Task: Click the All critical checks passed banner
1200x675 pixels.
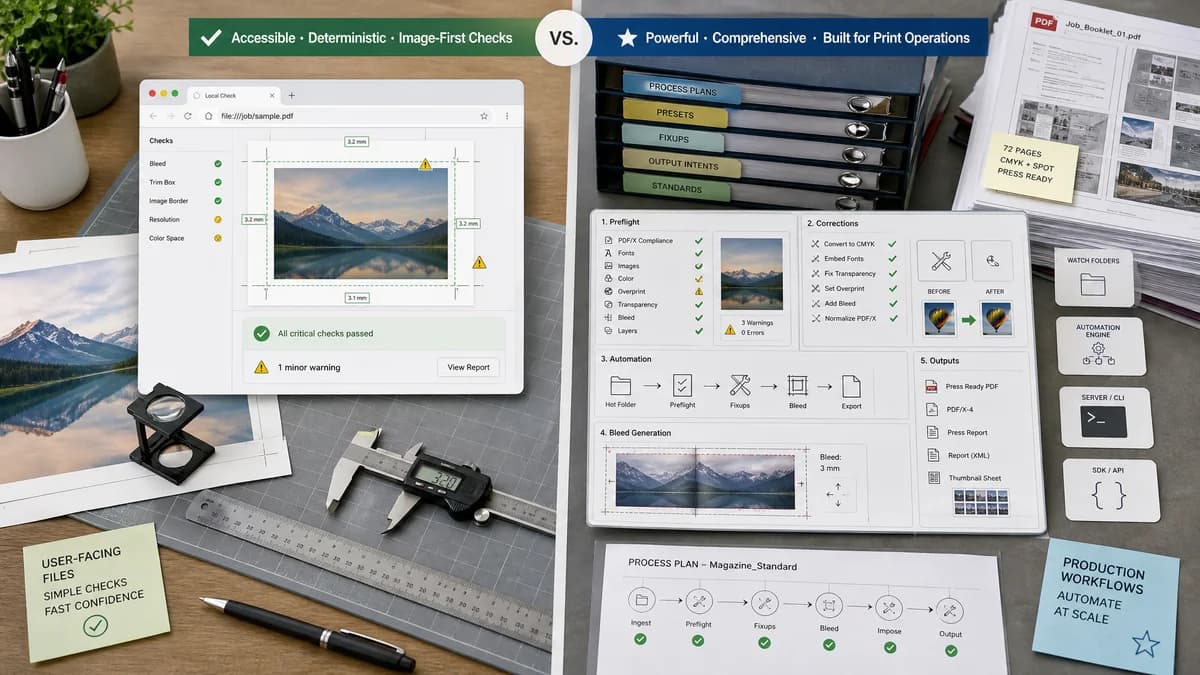Action: click(x=374, y=333)
